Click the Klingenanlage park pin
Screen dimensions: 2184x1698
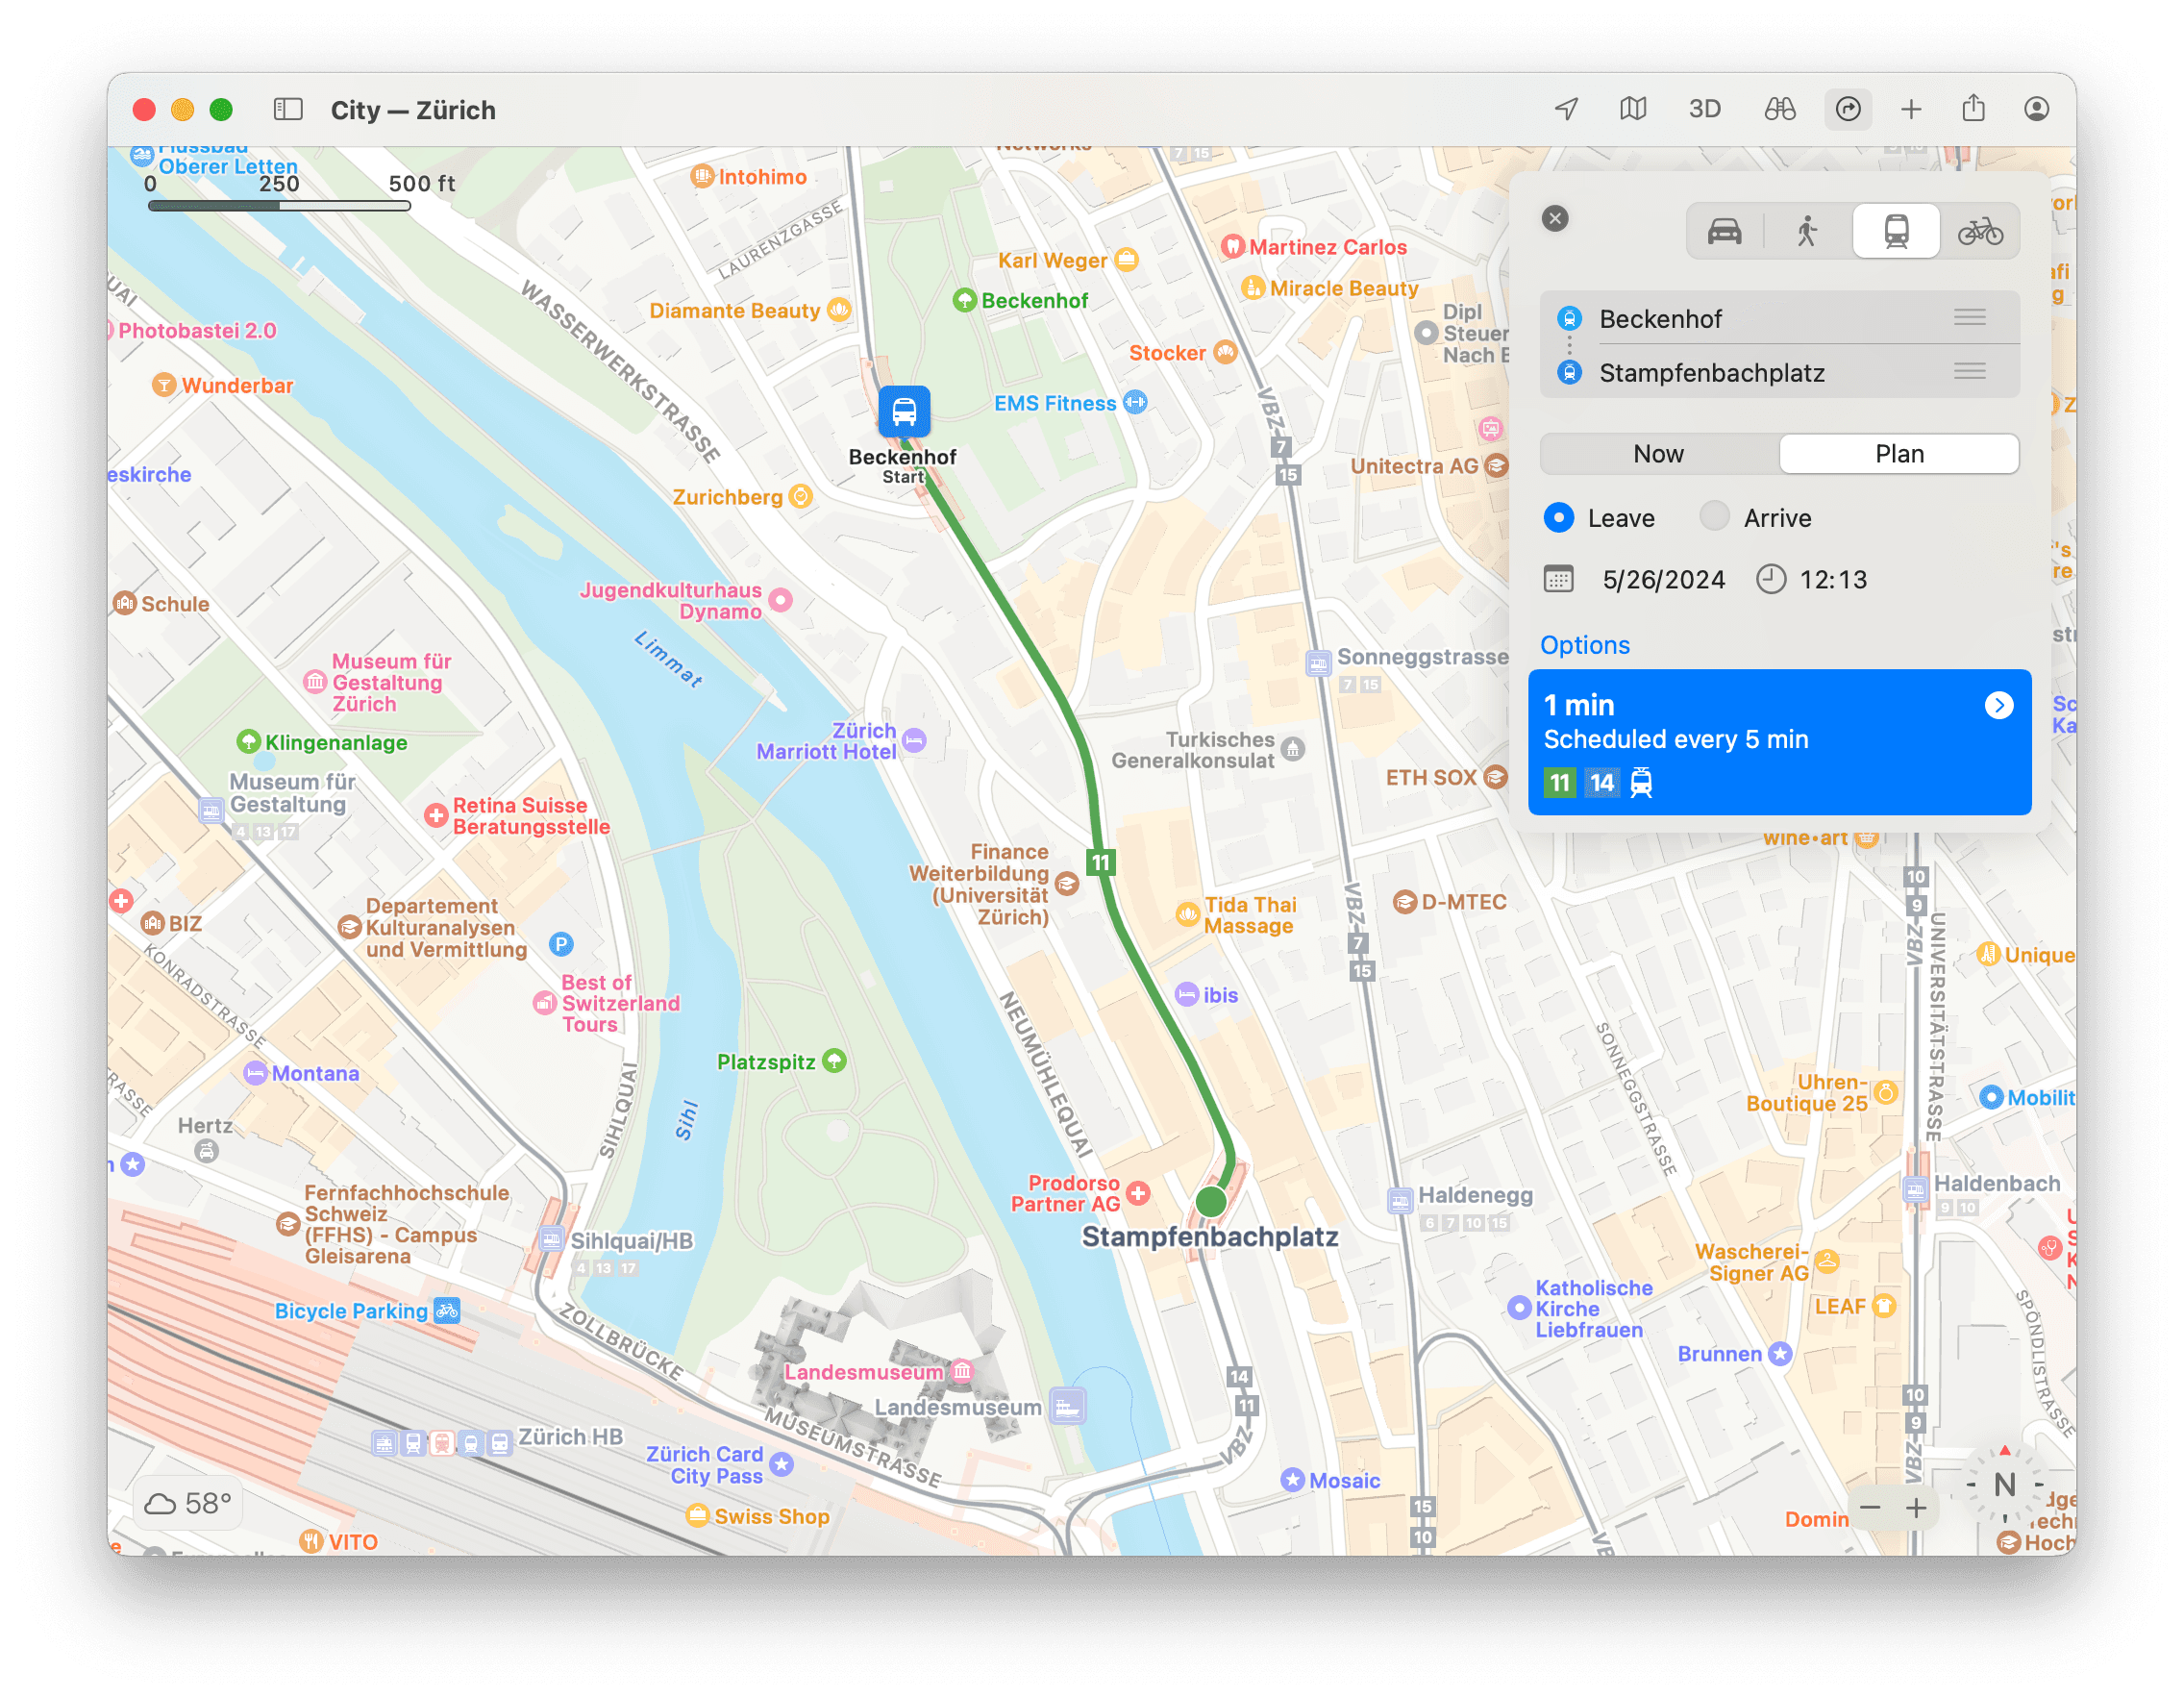(x=248, y=742)
